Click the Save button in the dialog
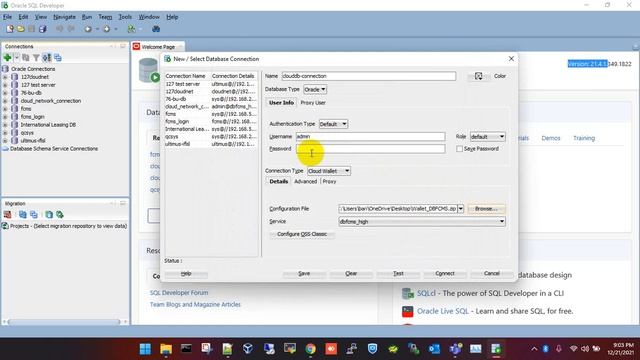 [x=304, y=273]
